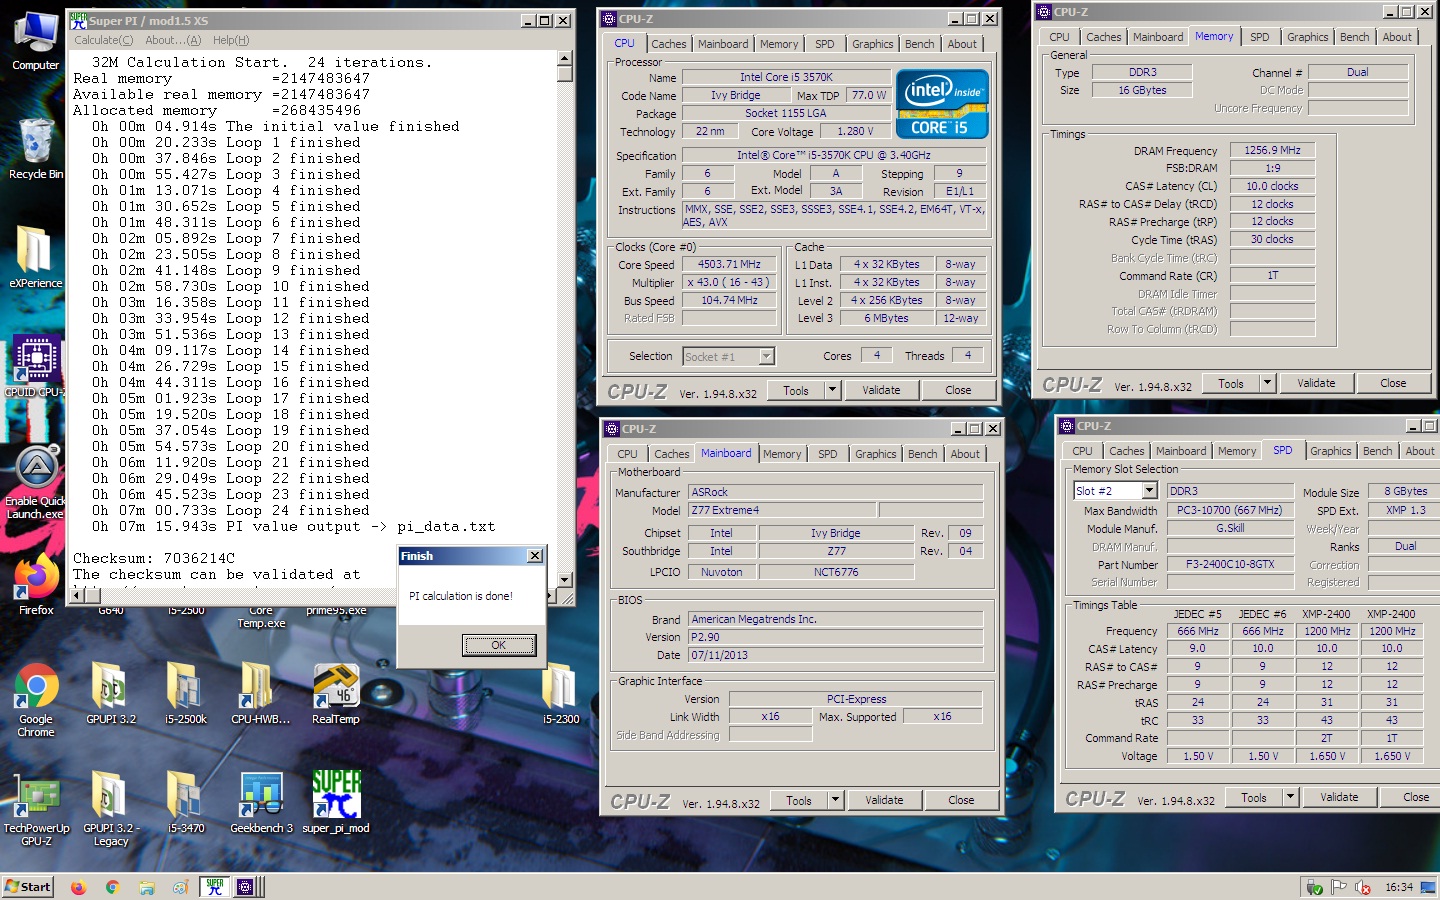Launch CPUID CPU-Z desktop shortcut

point(36,366)
